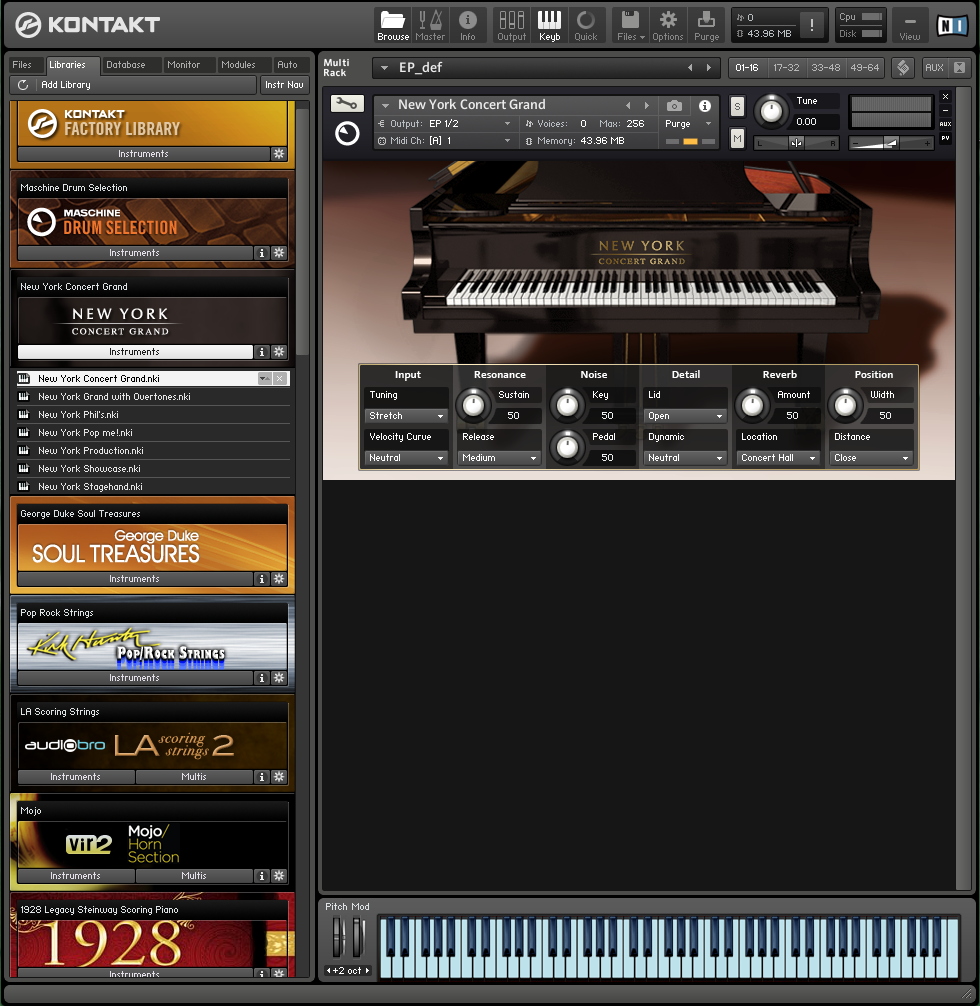Open the Location Concert Hall dropdown
This screenshot has height=1006, width=980.
pyautogui.click(x=778, y=457)
